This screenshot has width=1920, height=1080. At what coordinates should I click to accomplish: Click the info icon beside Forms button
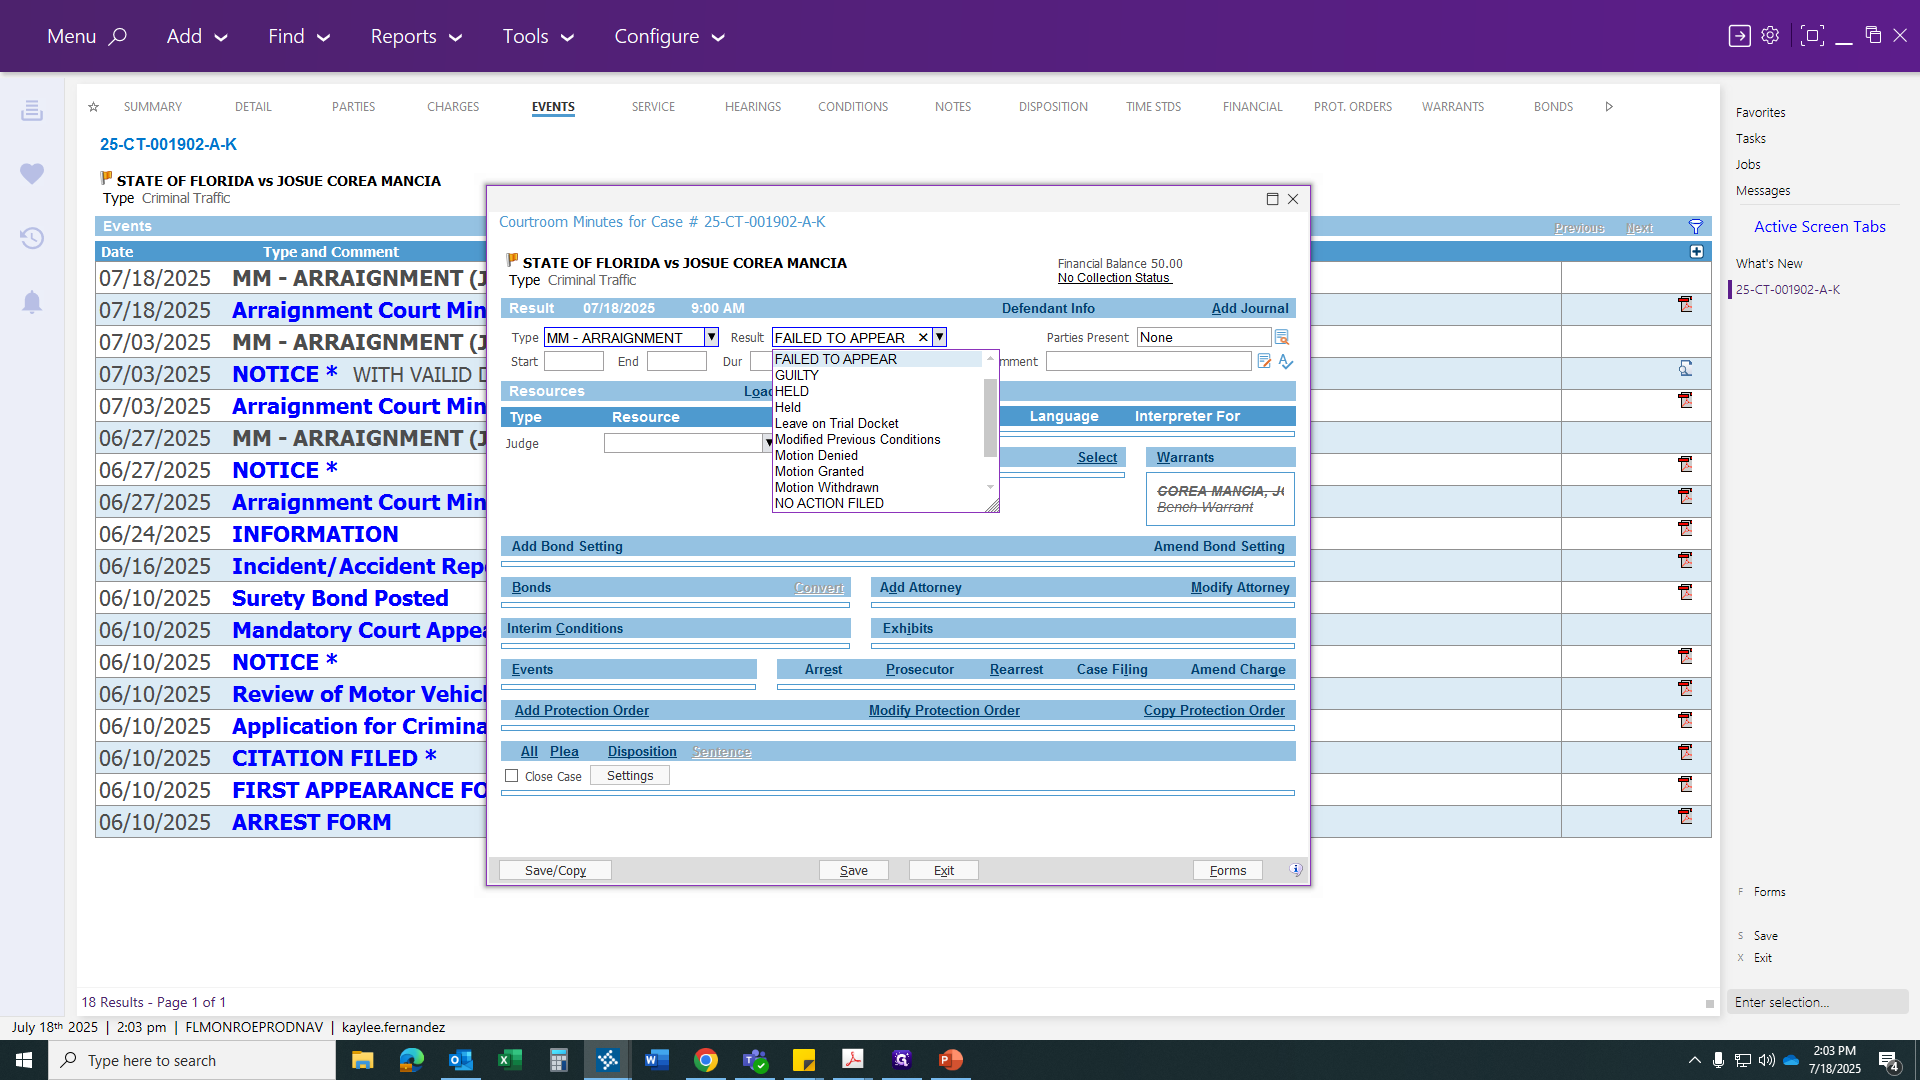pyautogui.click(x=1296, y=870)
